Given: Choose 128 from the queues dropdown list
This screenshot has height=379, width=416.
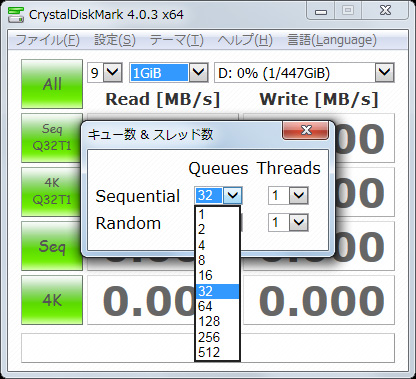Looking at the screenshot, I should [x=217, y=322].
